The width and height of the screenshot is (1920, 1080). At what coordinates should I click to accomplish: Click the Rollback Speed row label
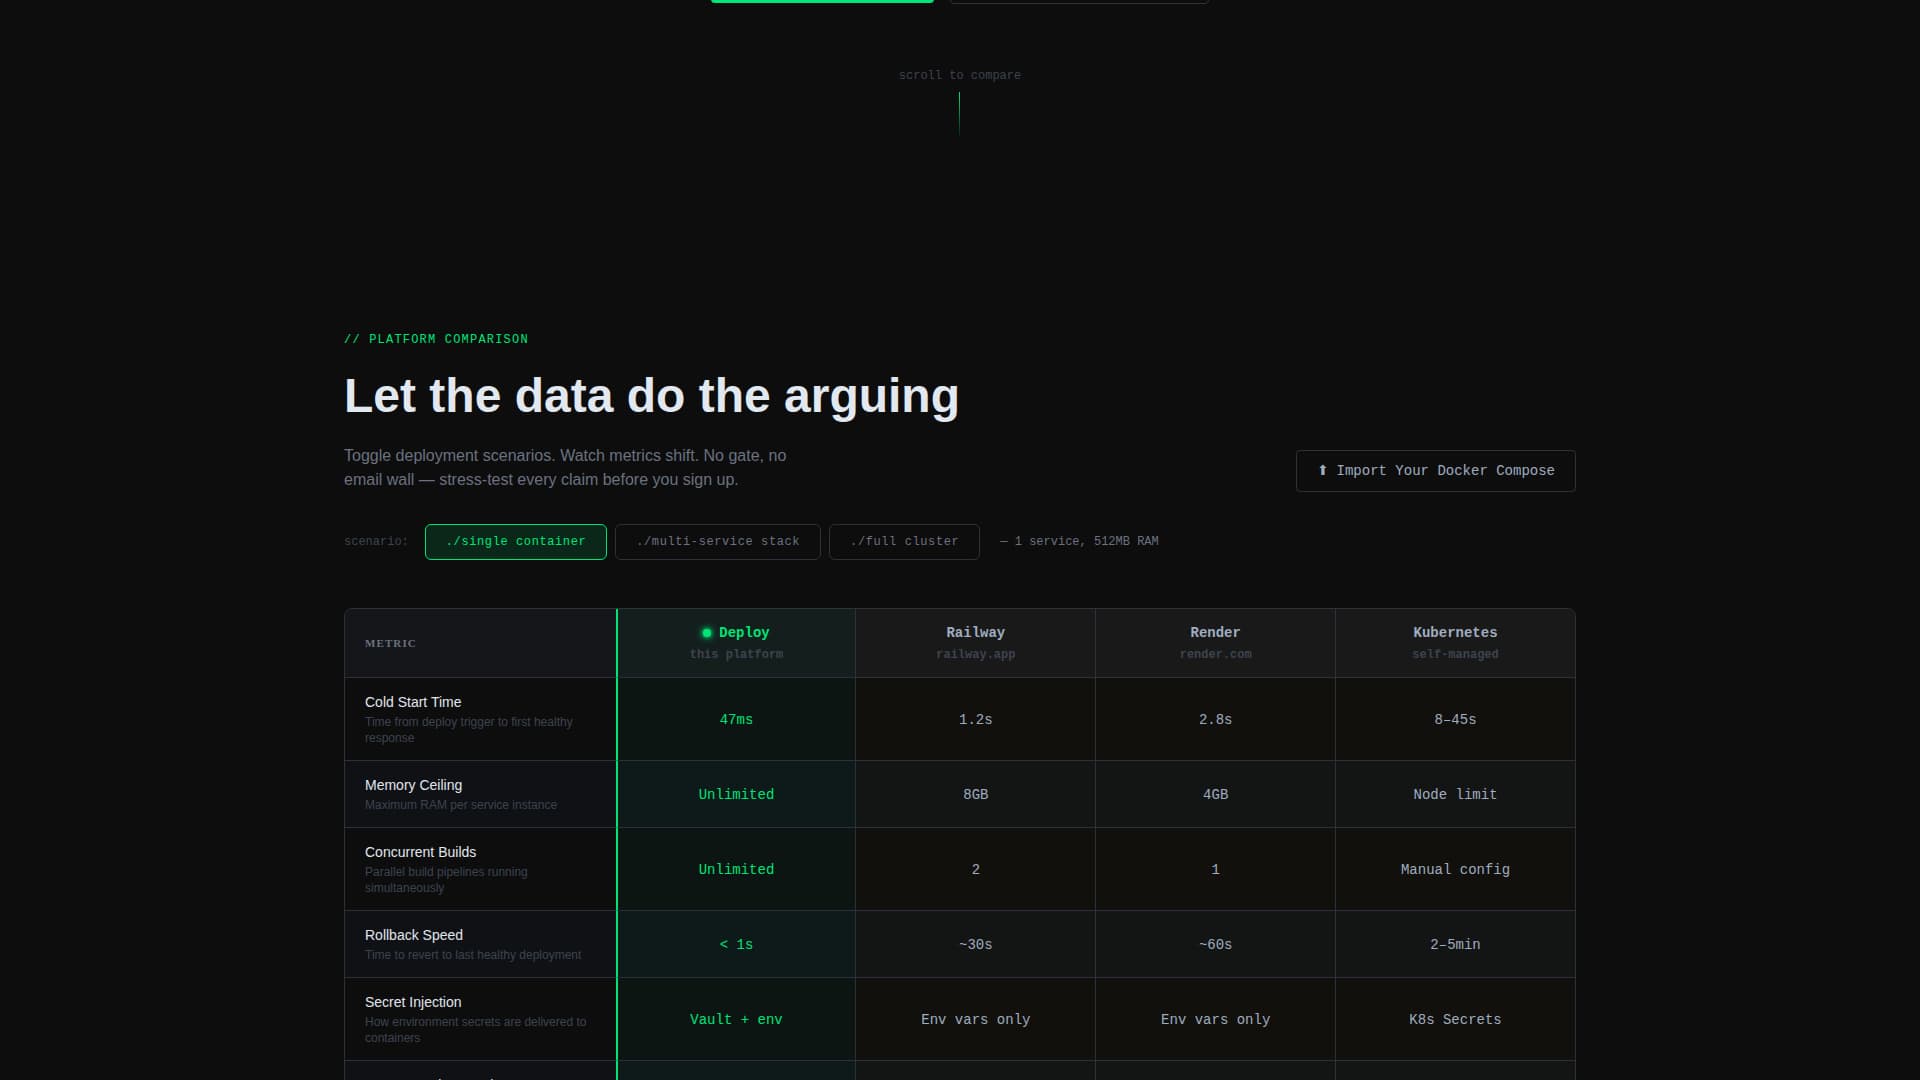click(414, 935)
